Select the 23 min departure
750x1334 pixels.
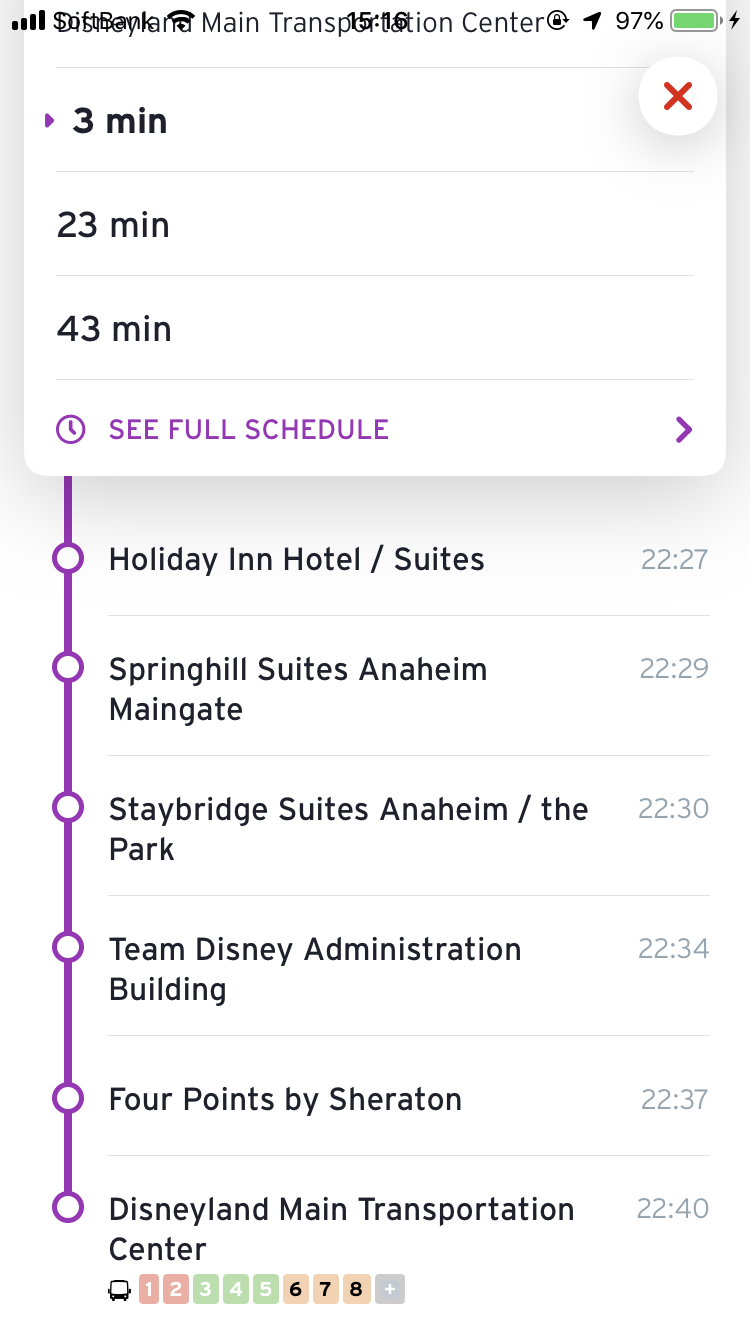pos(374,225)
